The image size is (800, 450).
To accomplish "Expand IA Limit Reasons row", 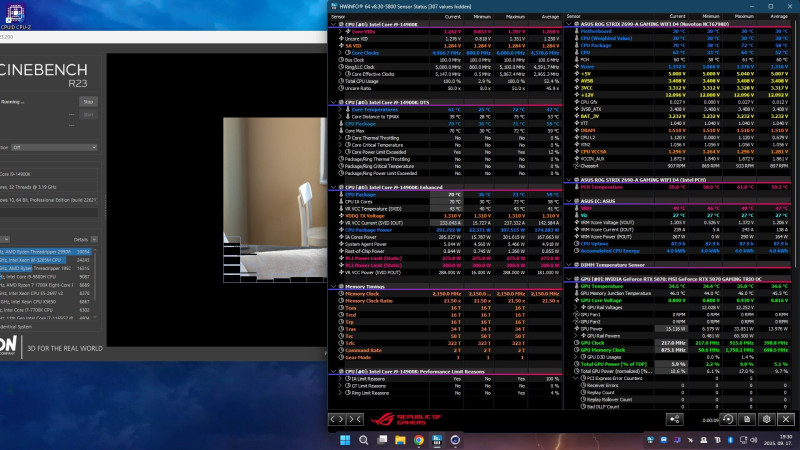I will (340, 379).
